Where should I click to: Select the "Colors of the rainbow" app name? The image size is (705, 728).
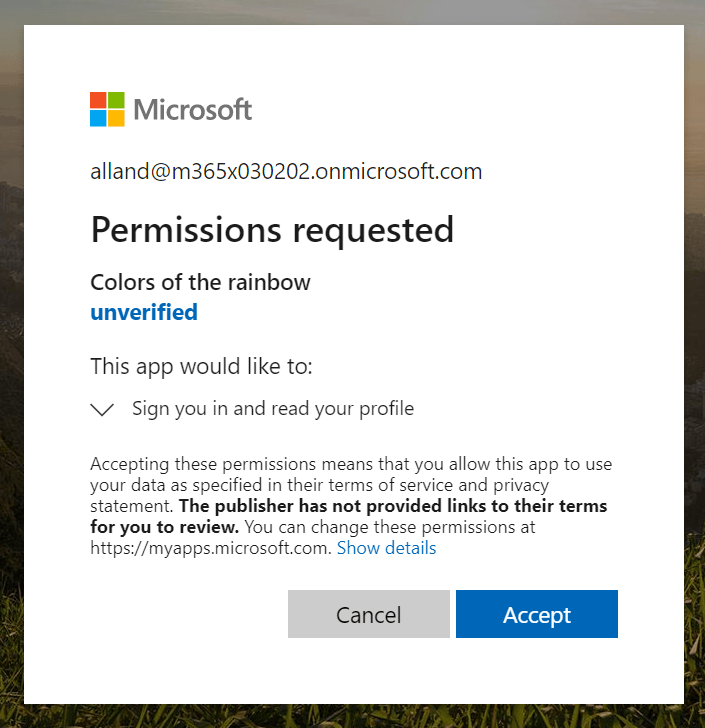pyautogui.click(x=200, y=282)
